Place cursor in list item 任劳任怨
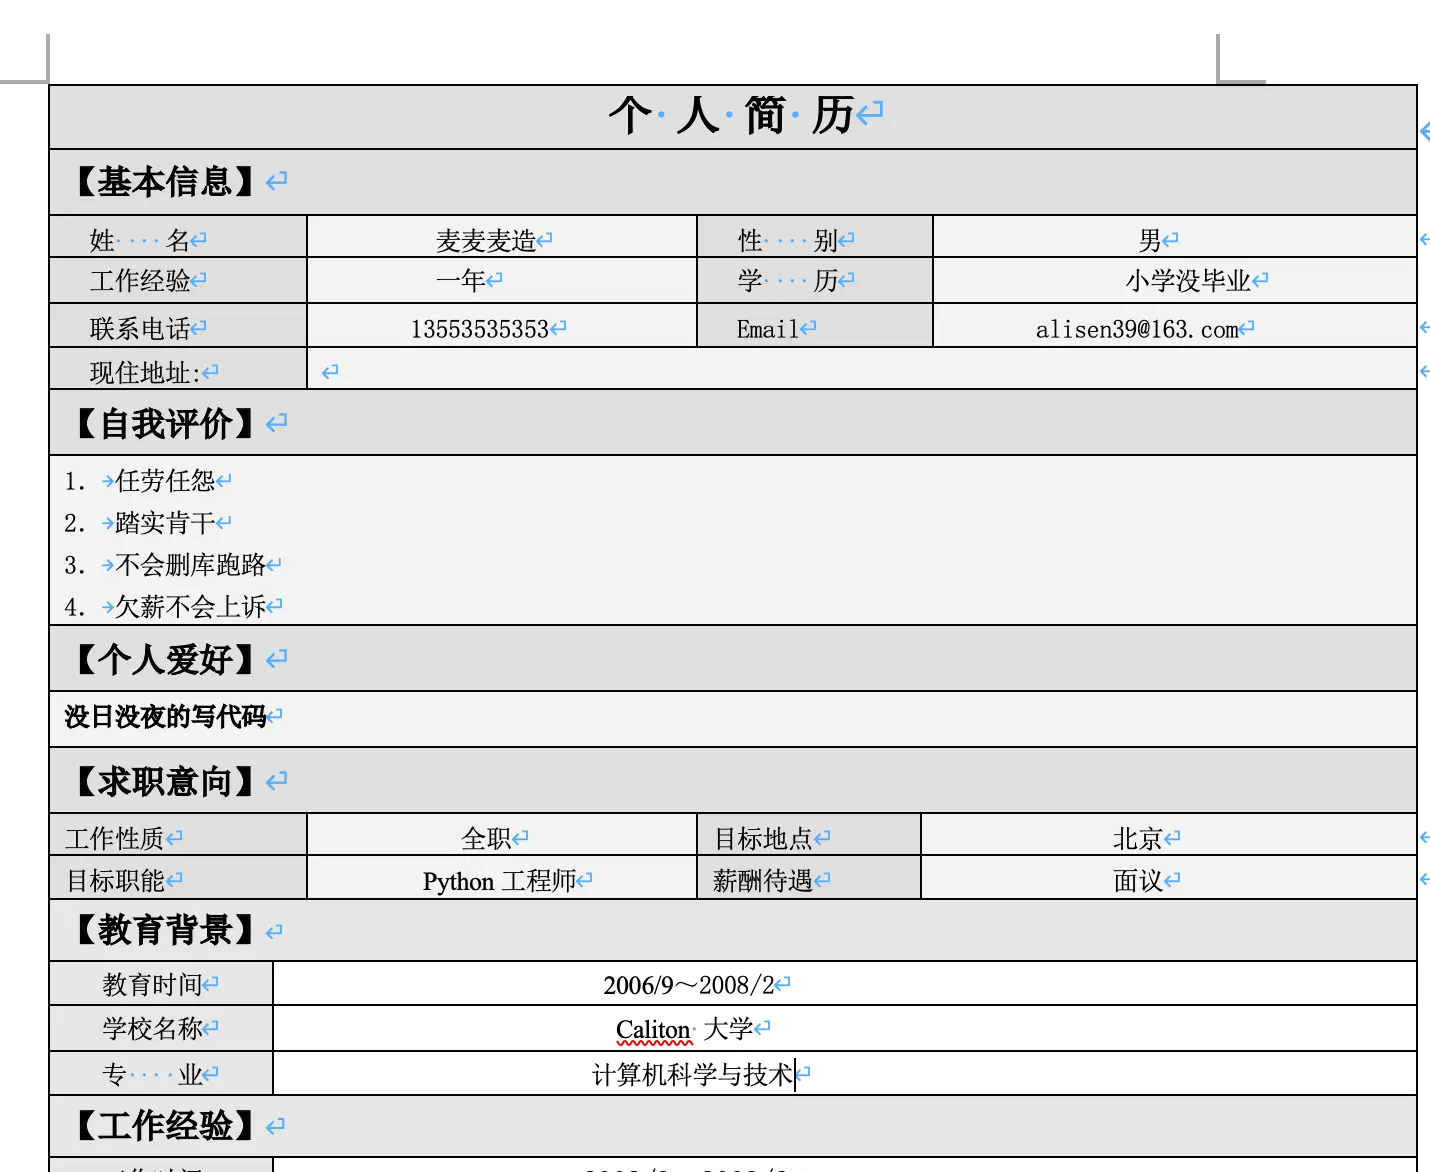The image size is (1430, 1172). (165, 481)
